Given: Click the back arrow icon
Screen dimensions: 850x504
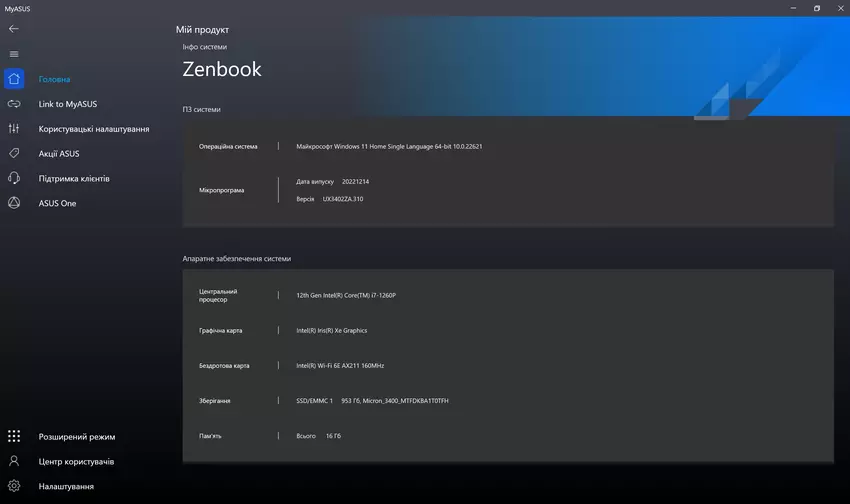Looking at the screenshot, I should coord(14,29).
